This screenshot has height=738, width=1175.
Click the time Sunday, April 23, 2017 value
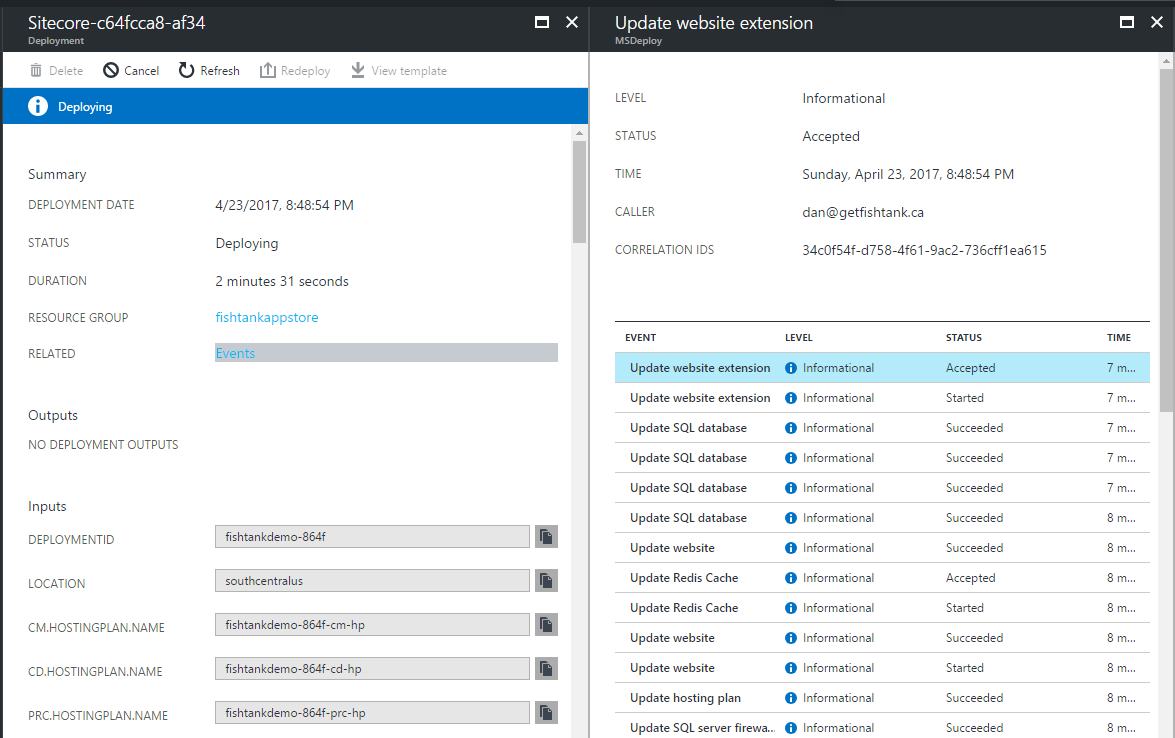pos(907,174)
